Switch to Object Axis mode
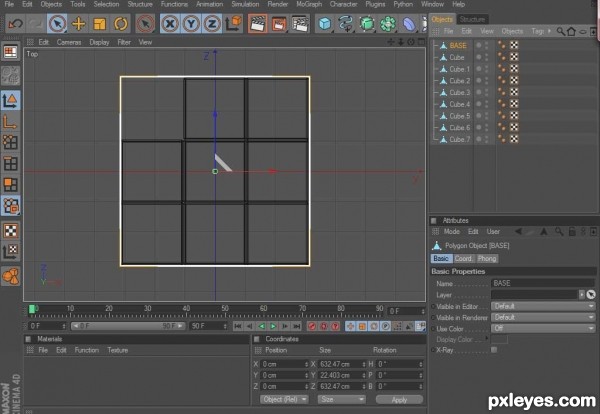Image resolution: width=600 pixels, height=414 pixels. (10, 122)
